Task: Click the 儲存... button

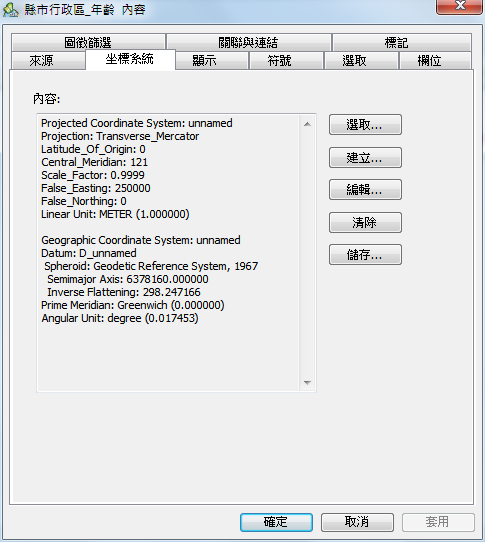Action: pos(365,255)
